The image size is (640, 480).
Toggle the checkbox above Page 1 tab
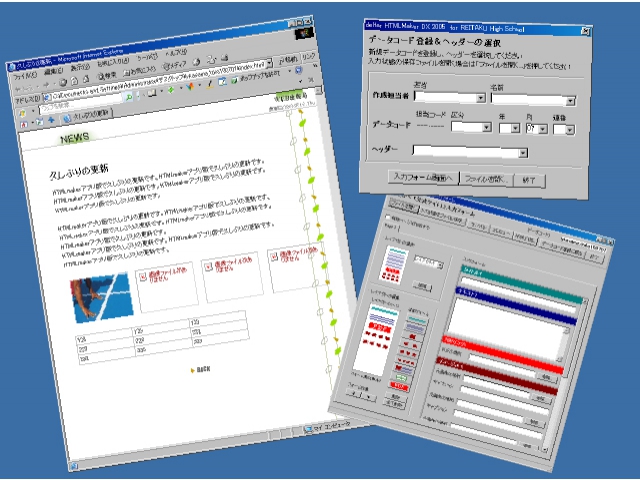pos(388,217)
